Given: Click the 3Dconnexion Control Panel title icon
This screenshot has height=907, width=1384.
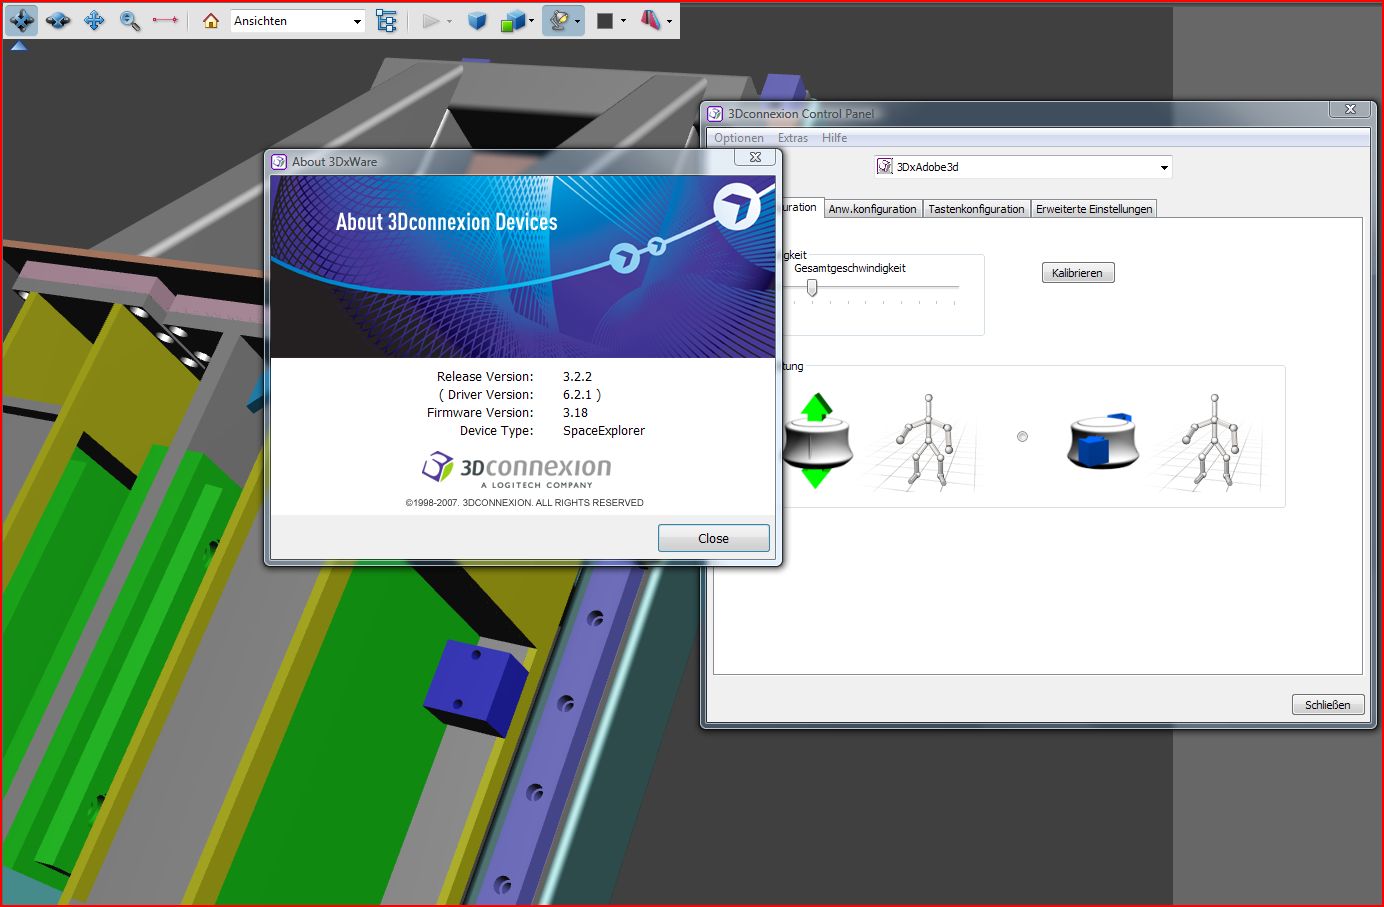Looking at the screenshot, I should click(715, 114).
